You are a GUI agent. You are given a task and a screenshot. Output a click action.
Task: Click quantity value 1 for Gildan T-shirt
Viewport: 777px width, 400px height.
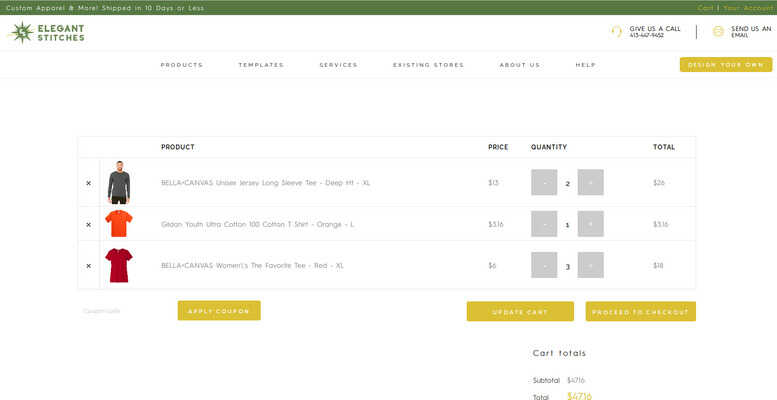pos(567,225)
